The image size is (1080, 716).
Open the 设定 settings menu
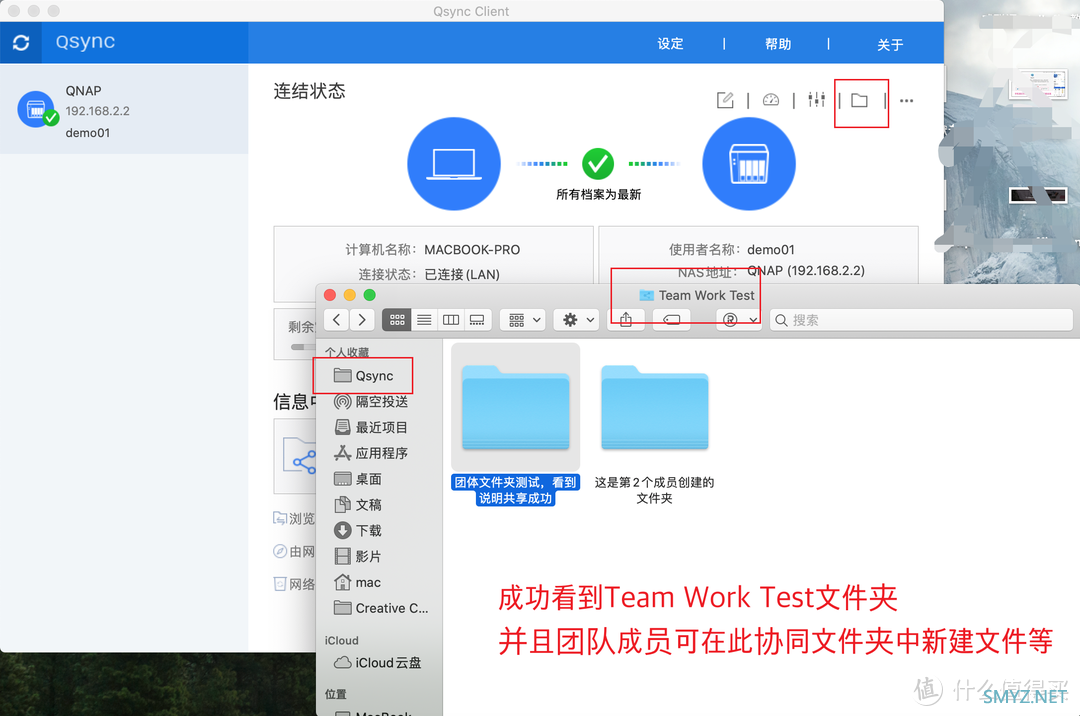point(670,44)
